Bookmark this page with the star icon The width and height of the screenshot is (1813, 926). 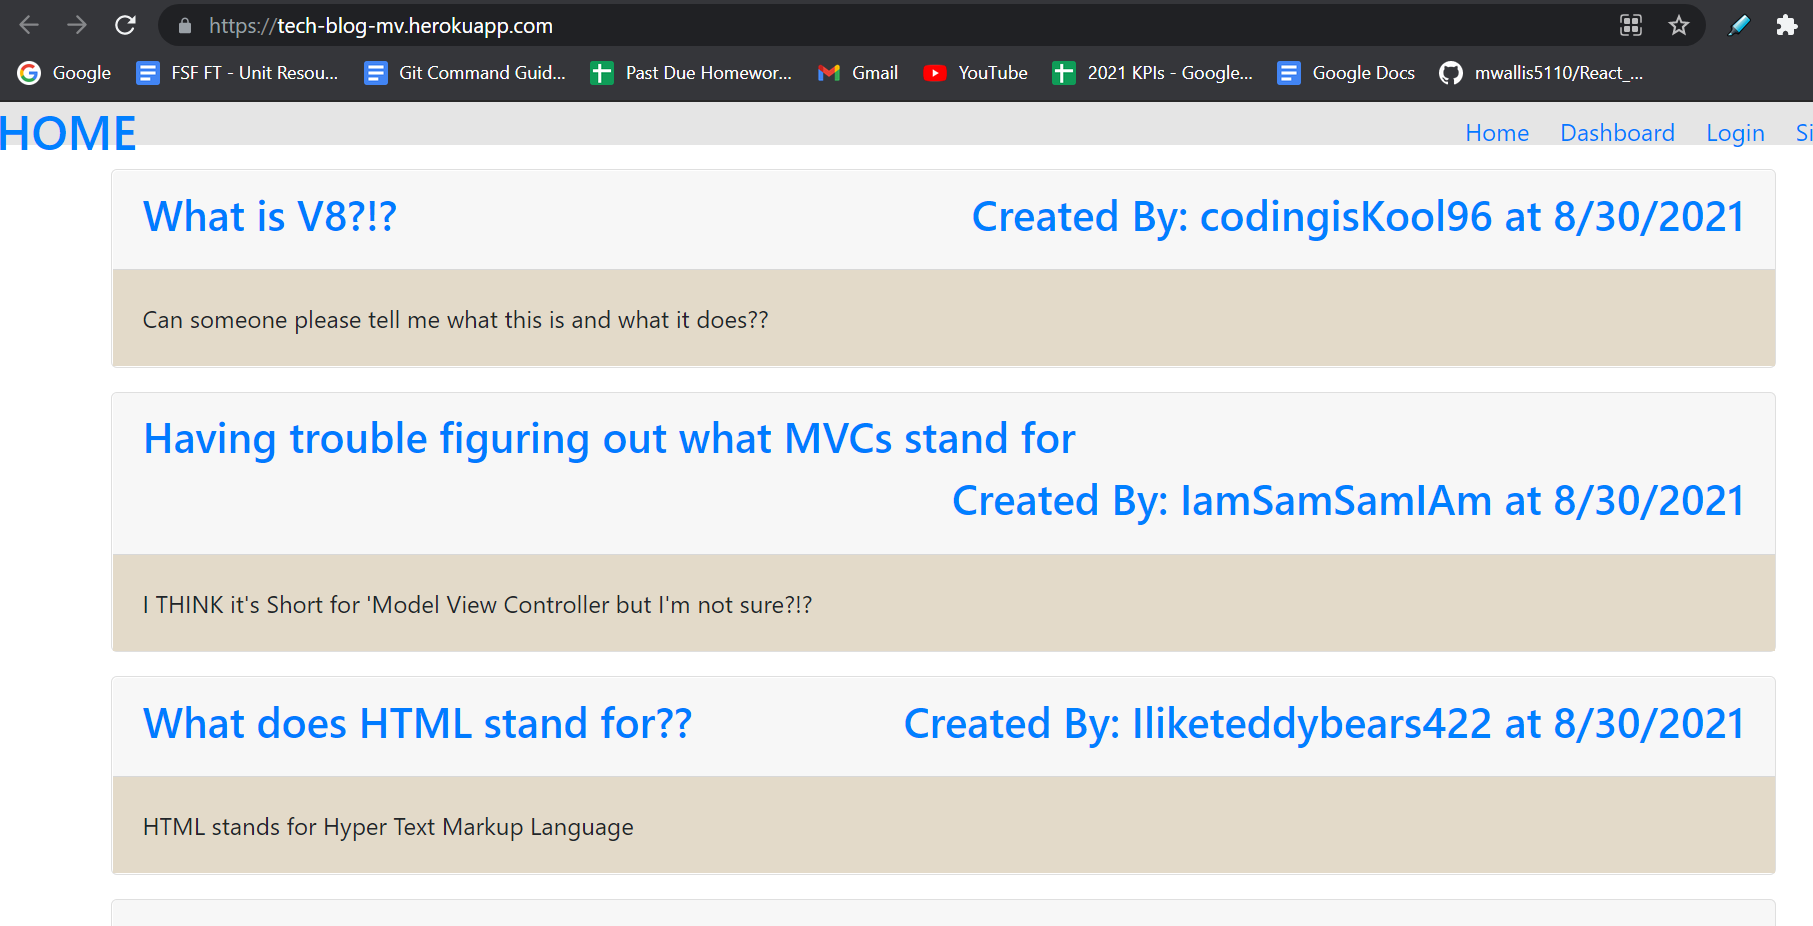coord(1679,25)
